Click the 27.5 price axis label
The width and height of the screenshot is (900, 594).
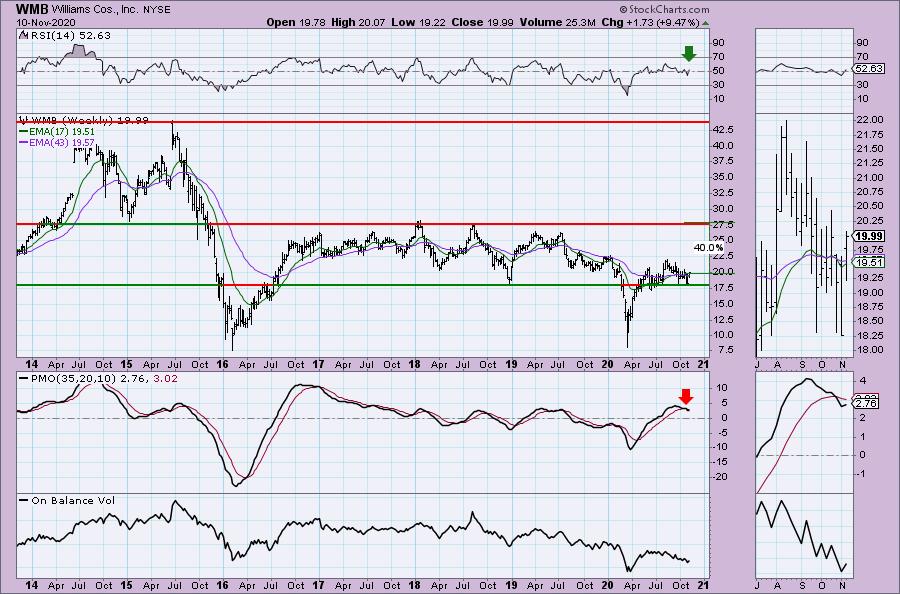723,224
